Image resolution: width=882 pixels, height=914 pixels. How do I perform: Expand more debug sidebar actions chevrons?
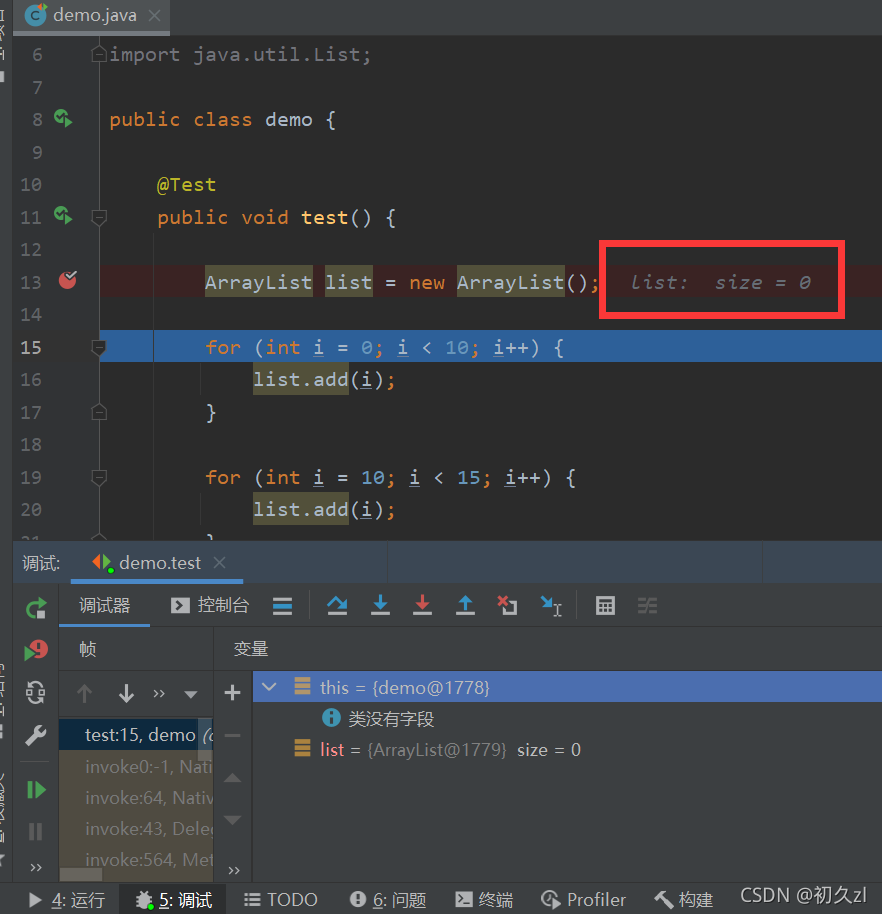pos(36,867)
